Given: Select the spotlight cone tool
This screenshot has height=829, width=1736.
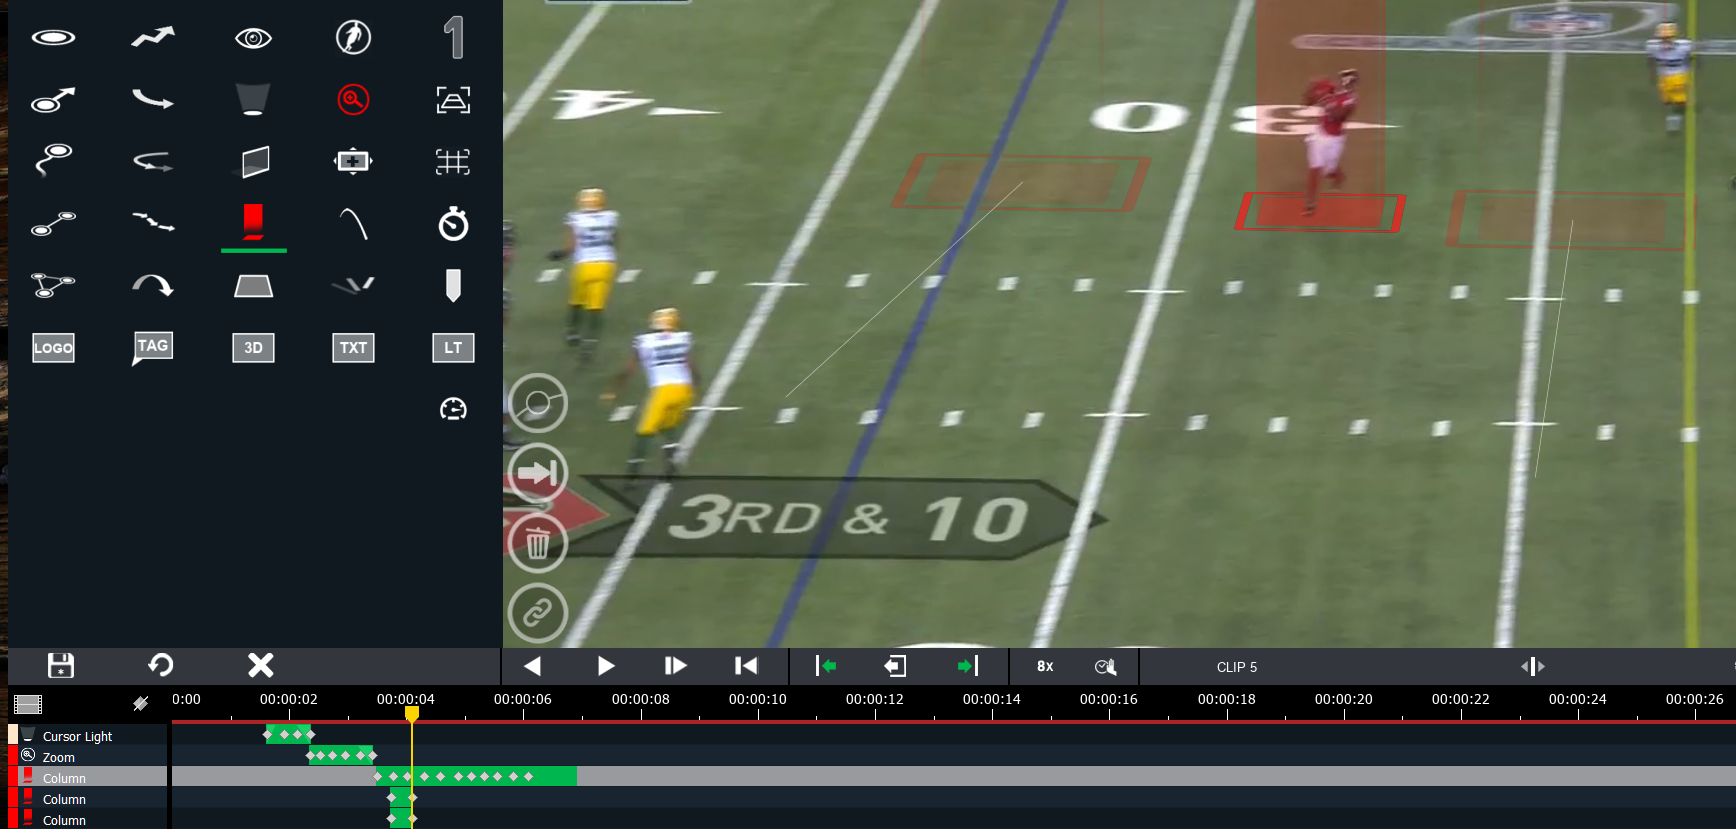Looking at the screenshot, I should (253, 100).
